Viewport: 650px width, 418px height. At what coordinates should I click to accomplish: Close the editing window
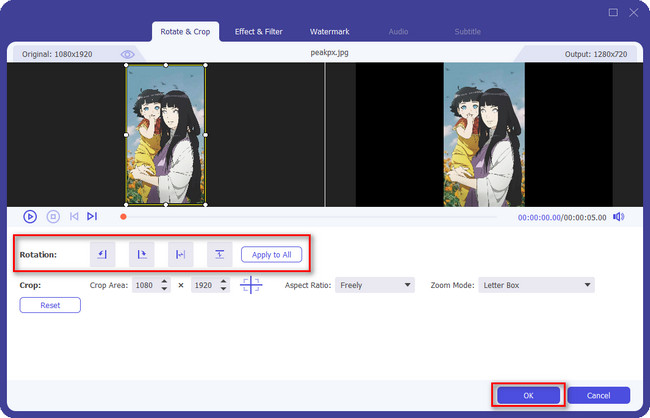click(x=633, y=12)
